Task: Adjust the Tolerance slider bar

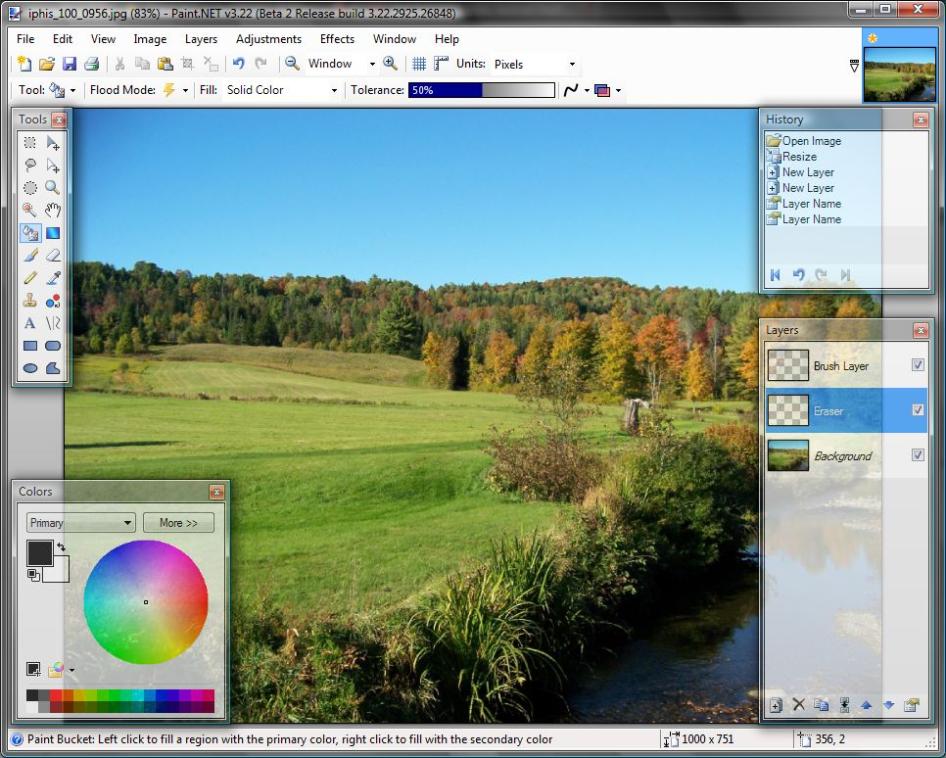Action: coord(481,90)
